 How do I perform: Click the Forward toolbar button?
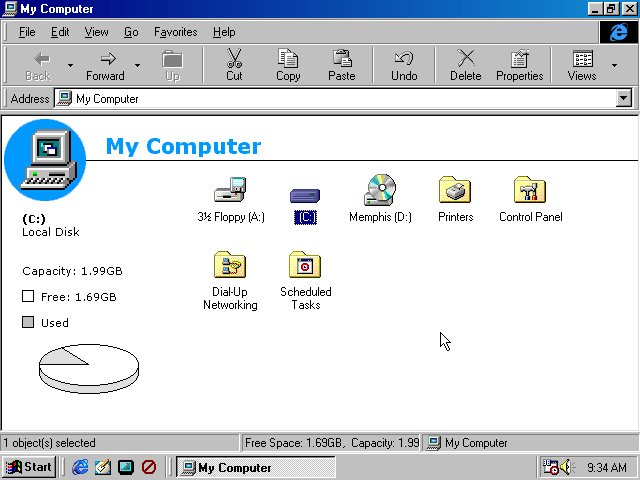pos(105,65)
